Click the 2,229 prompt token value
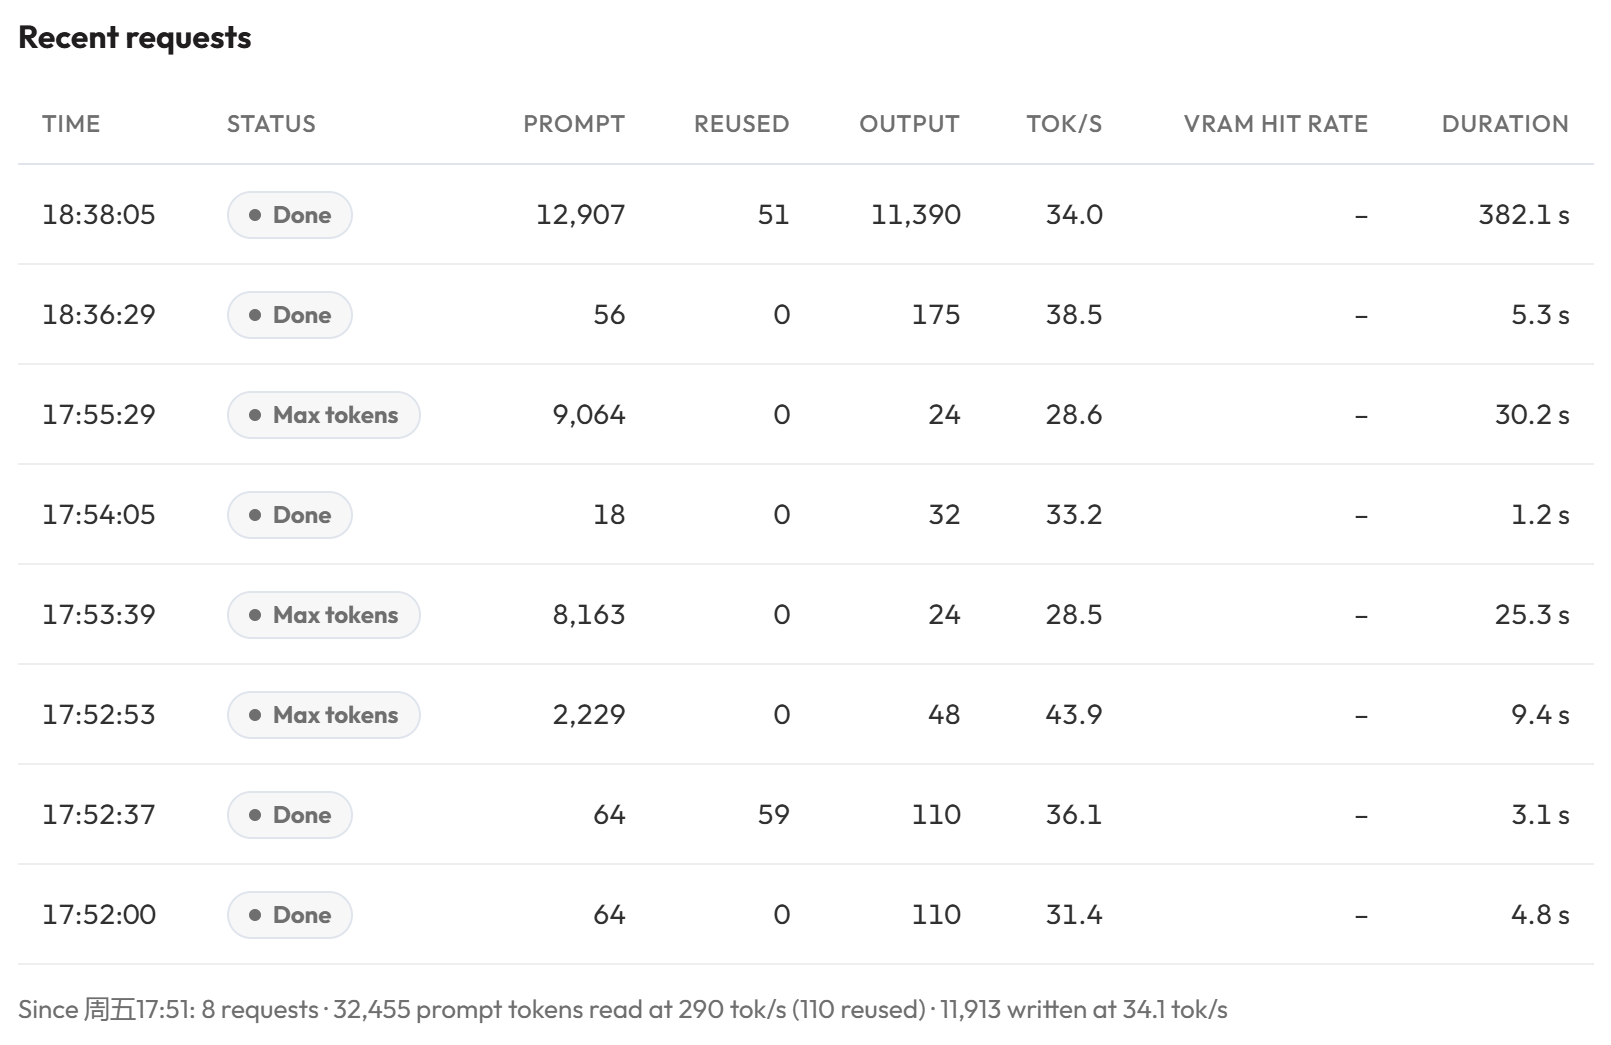Screen dimensions: 1611x1045 coord(589,715)
